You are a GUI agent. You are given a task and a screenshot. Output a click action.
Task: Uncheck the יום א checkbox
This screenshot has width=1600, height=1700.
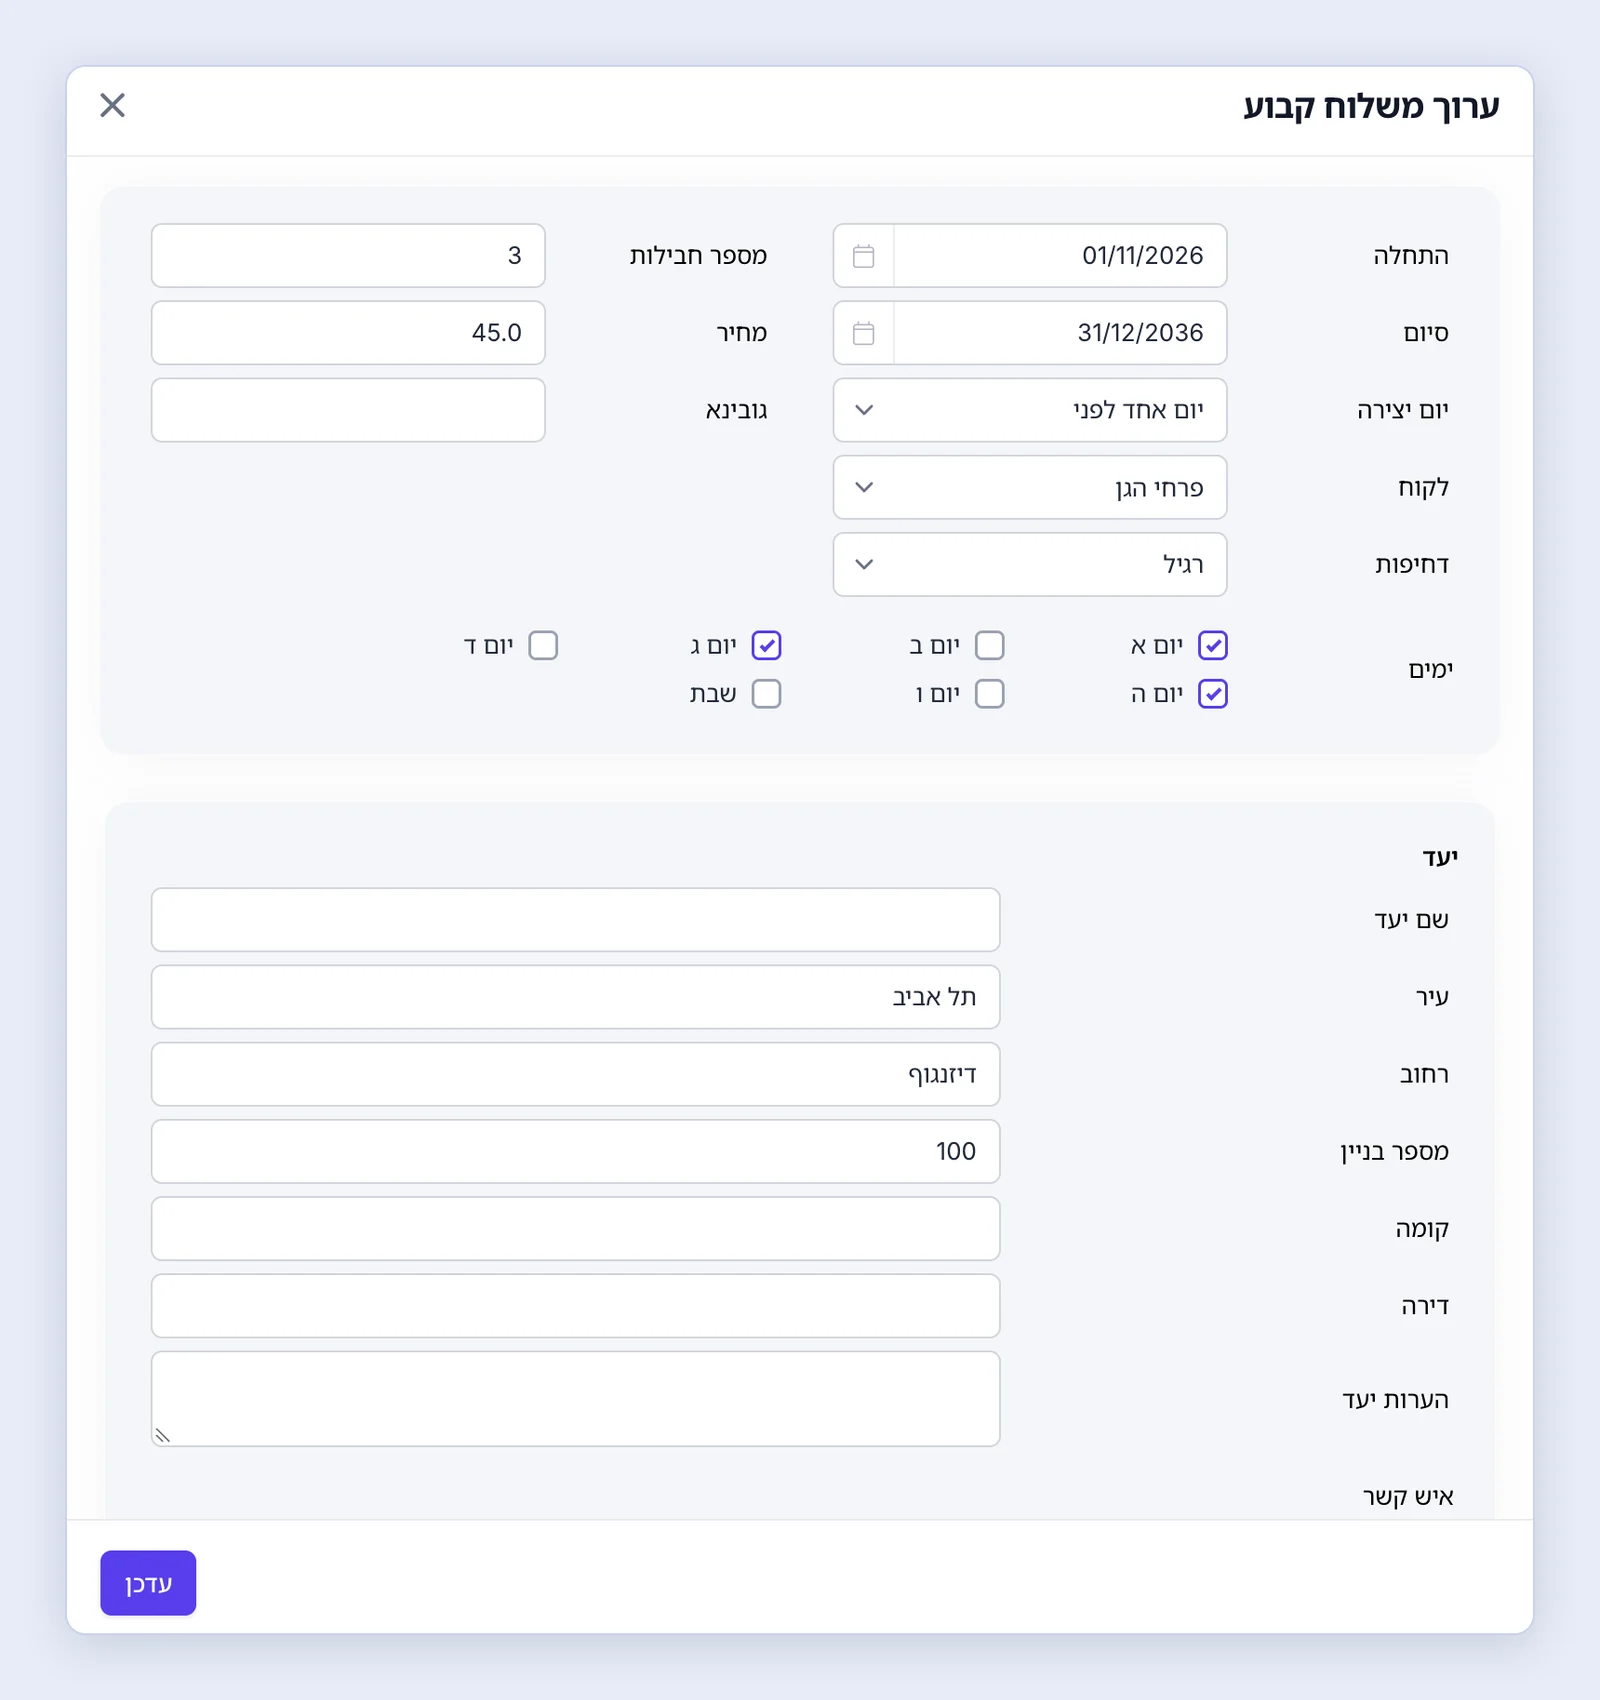tap(1213, 646)
